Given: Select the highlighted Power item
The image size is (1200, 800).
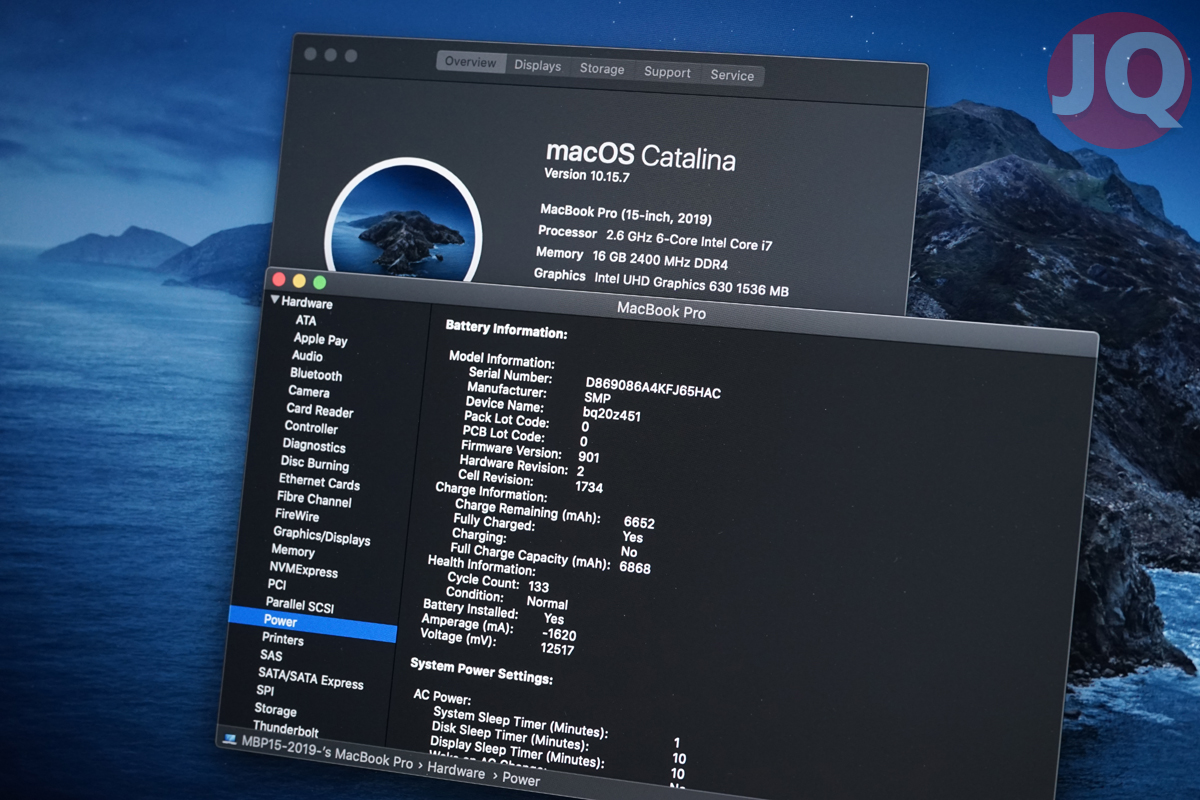Looking at the screenshot, I should pos(312,625).
